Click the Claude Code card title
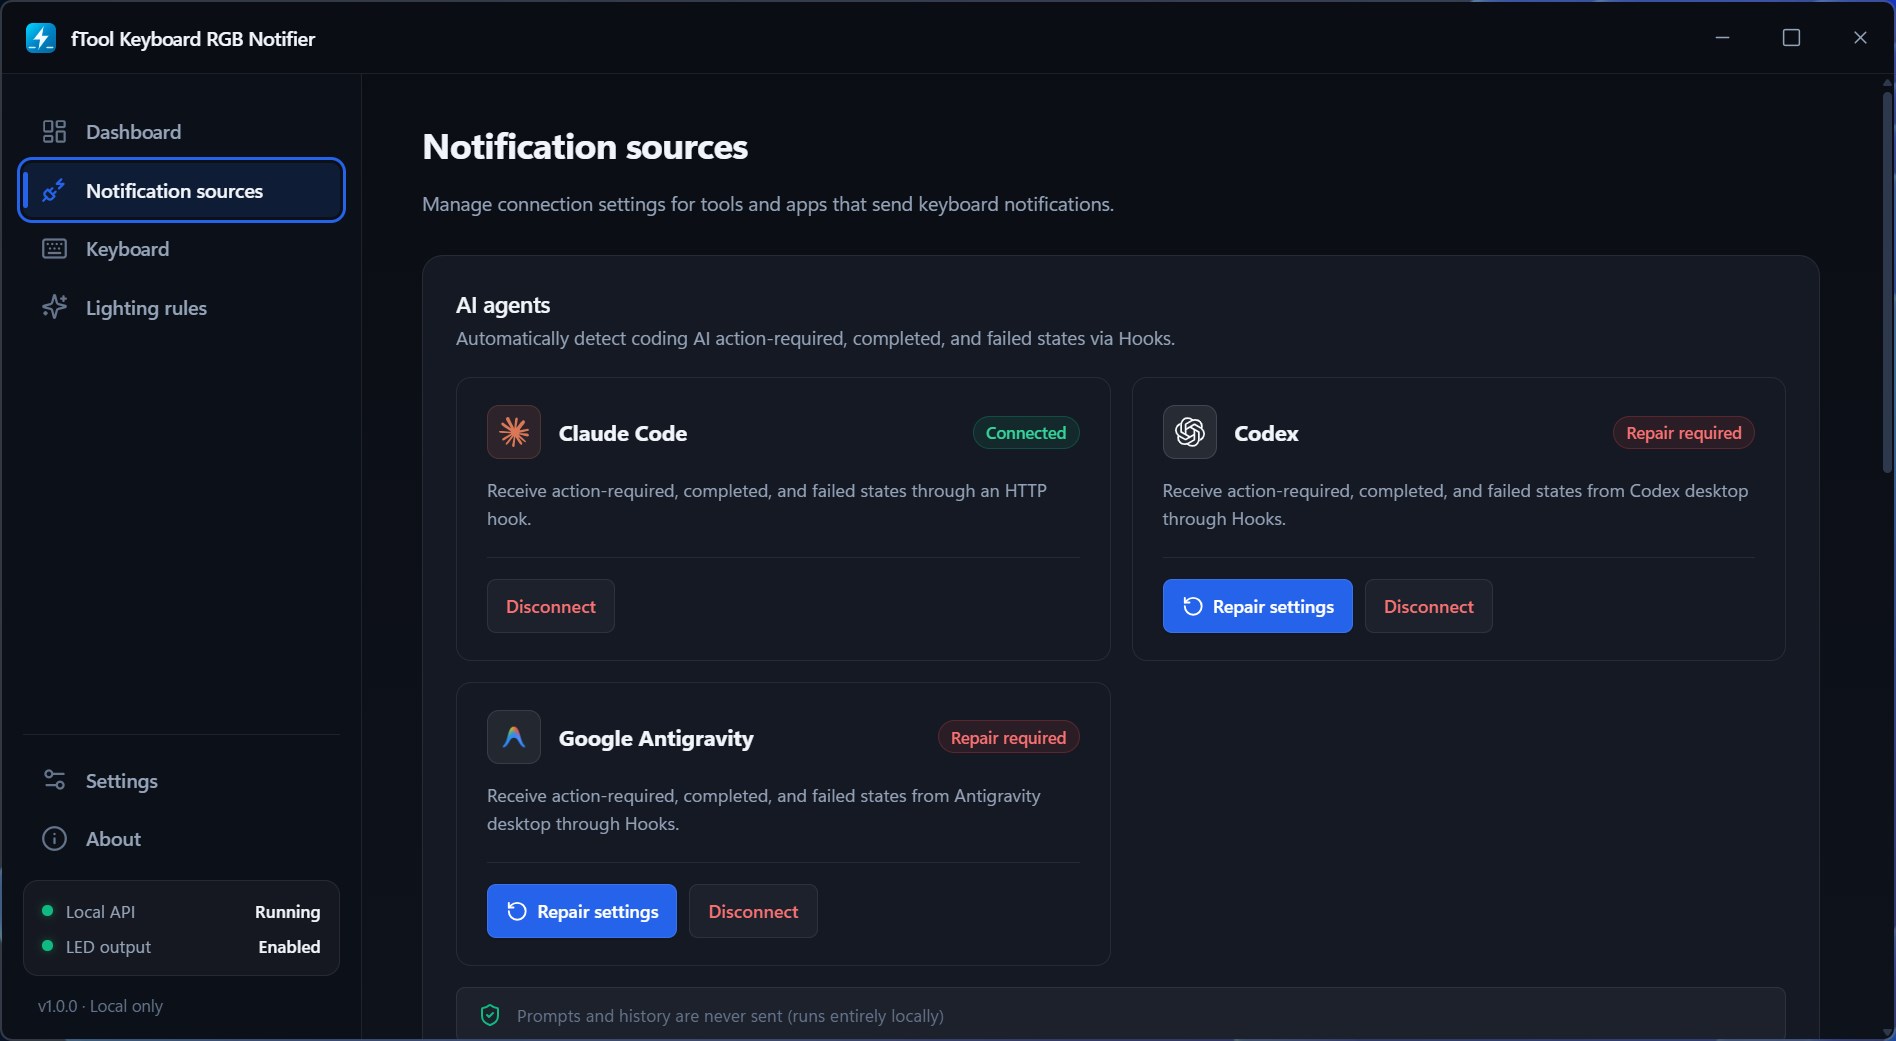Image resolution: width=1896 pixels, height=1041 pixels. click(x=623, y=433)
